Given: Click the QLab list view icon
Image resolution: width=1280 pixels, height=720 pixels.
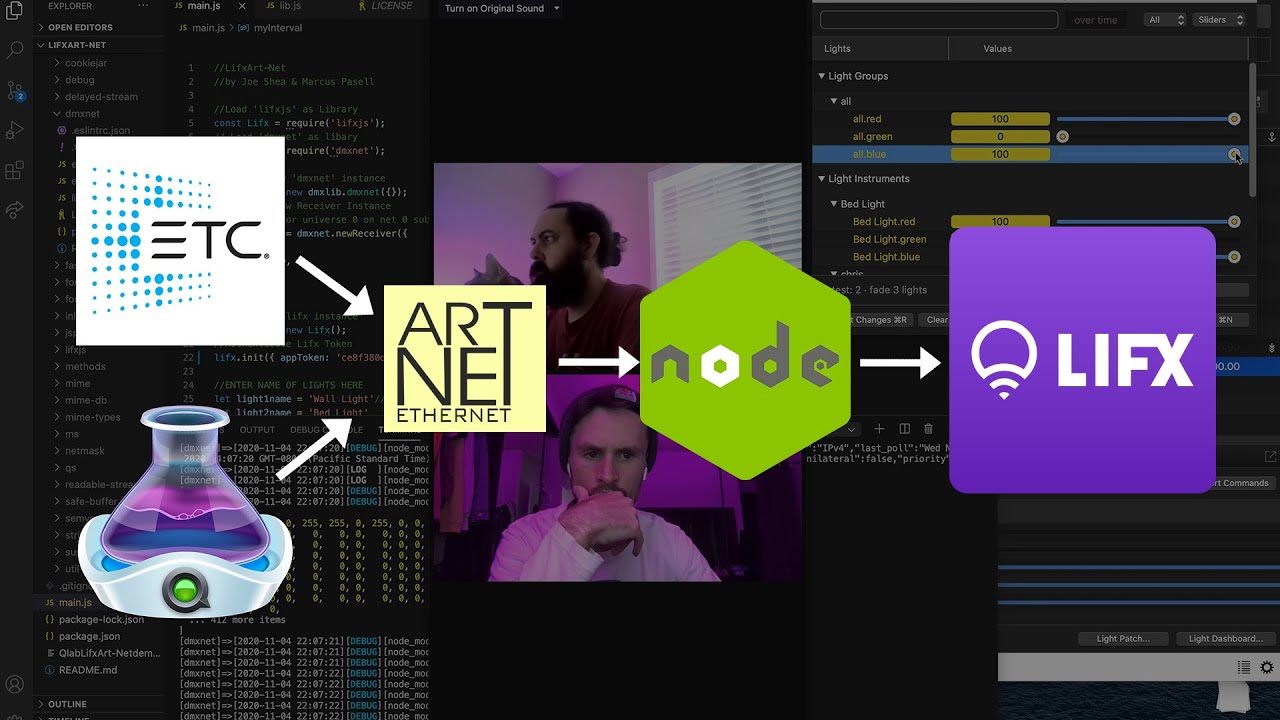Looking at the screenshot, I should 1244,667.
